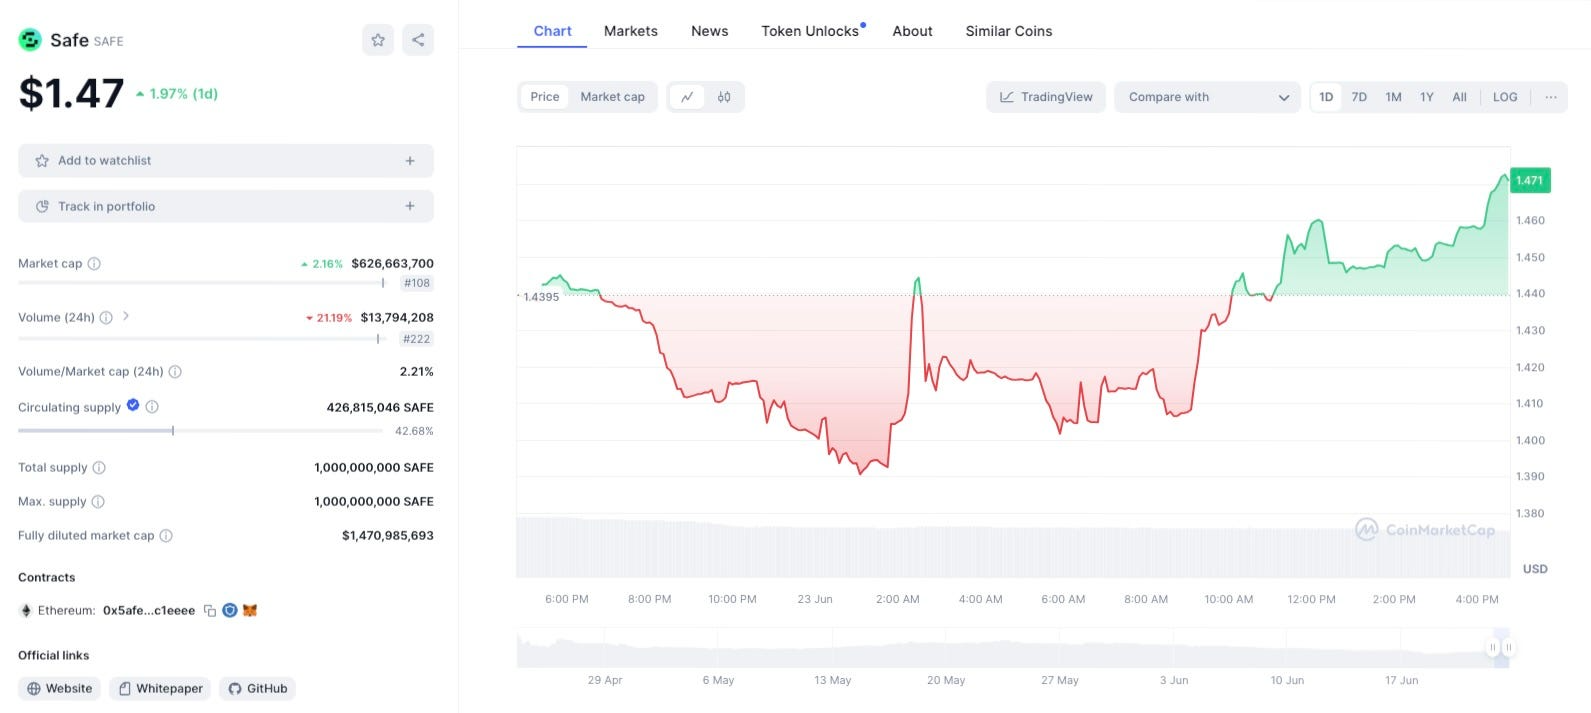Open the TradingView chart button

(1046, 97)
